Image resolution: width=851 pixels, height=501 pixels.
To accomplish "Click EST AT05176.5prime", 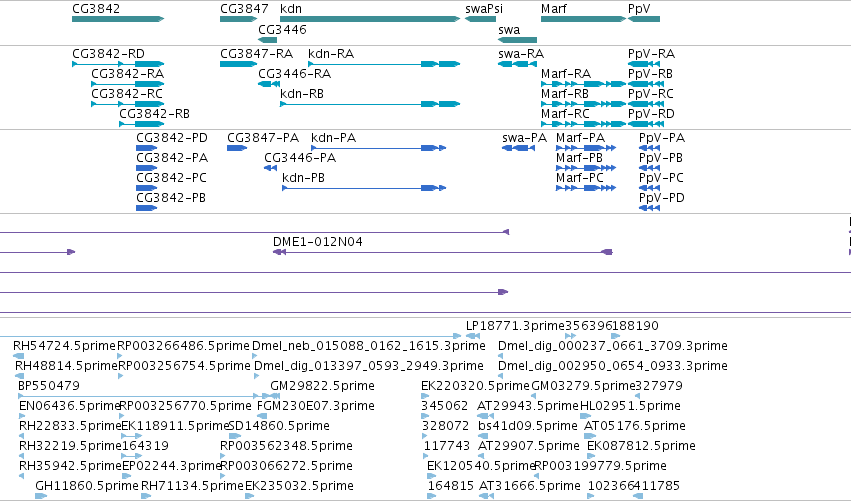I will [590, 436].
